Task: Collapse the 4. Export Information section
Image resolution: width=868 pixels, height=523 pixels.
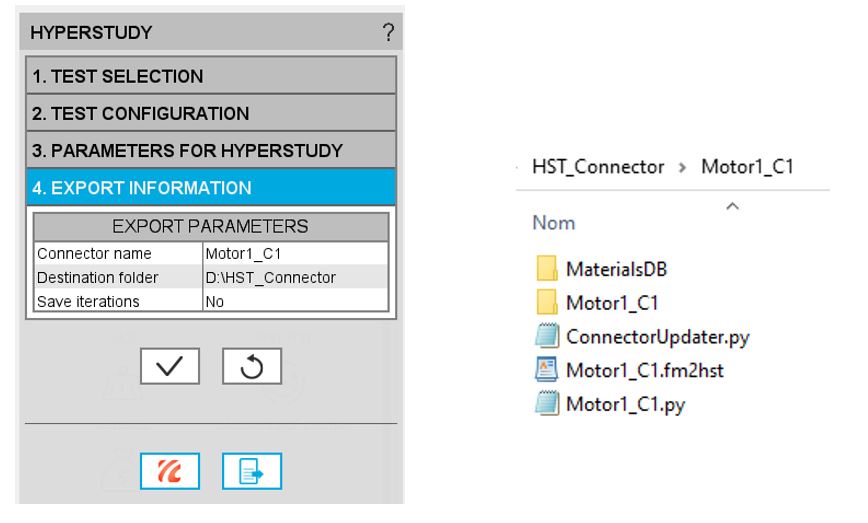Action: [x=209, y=187]
